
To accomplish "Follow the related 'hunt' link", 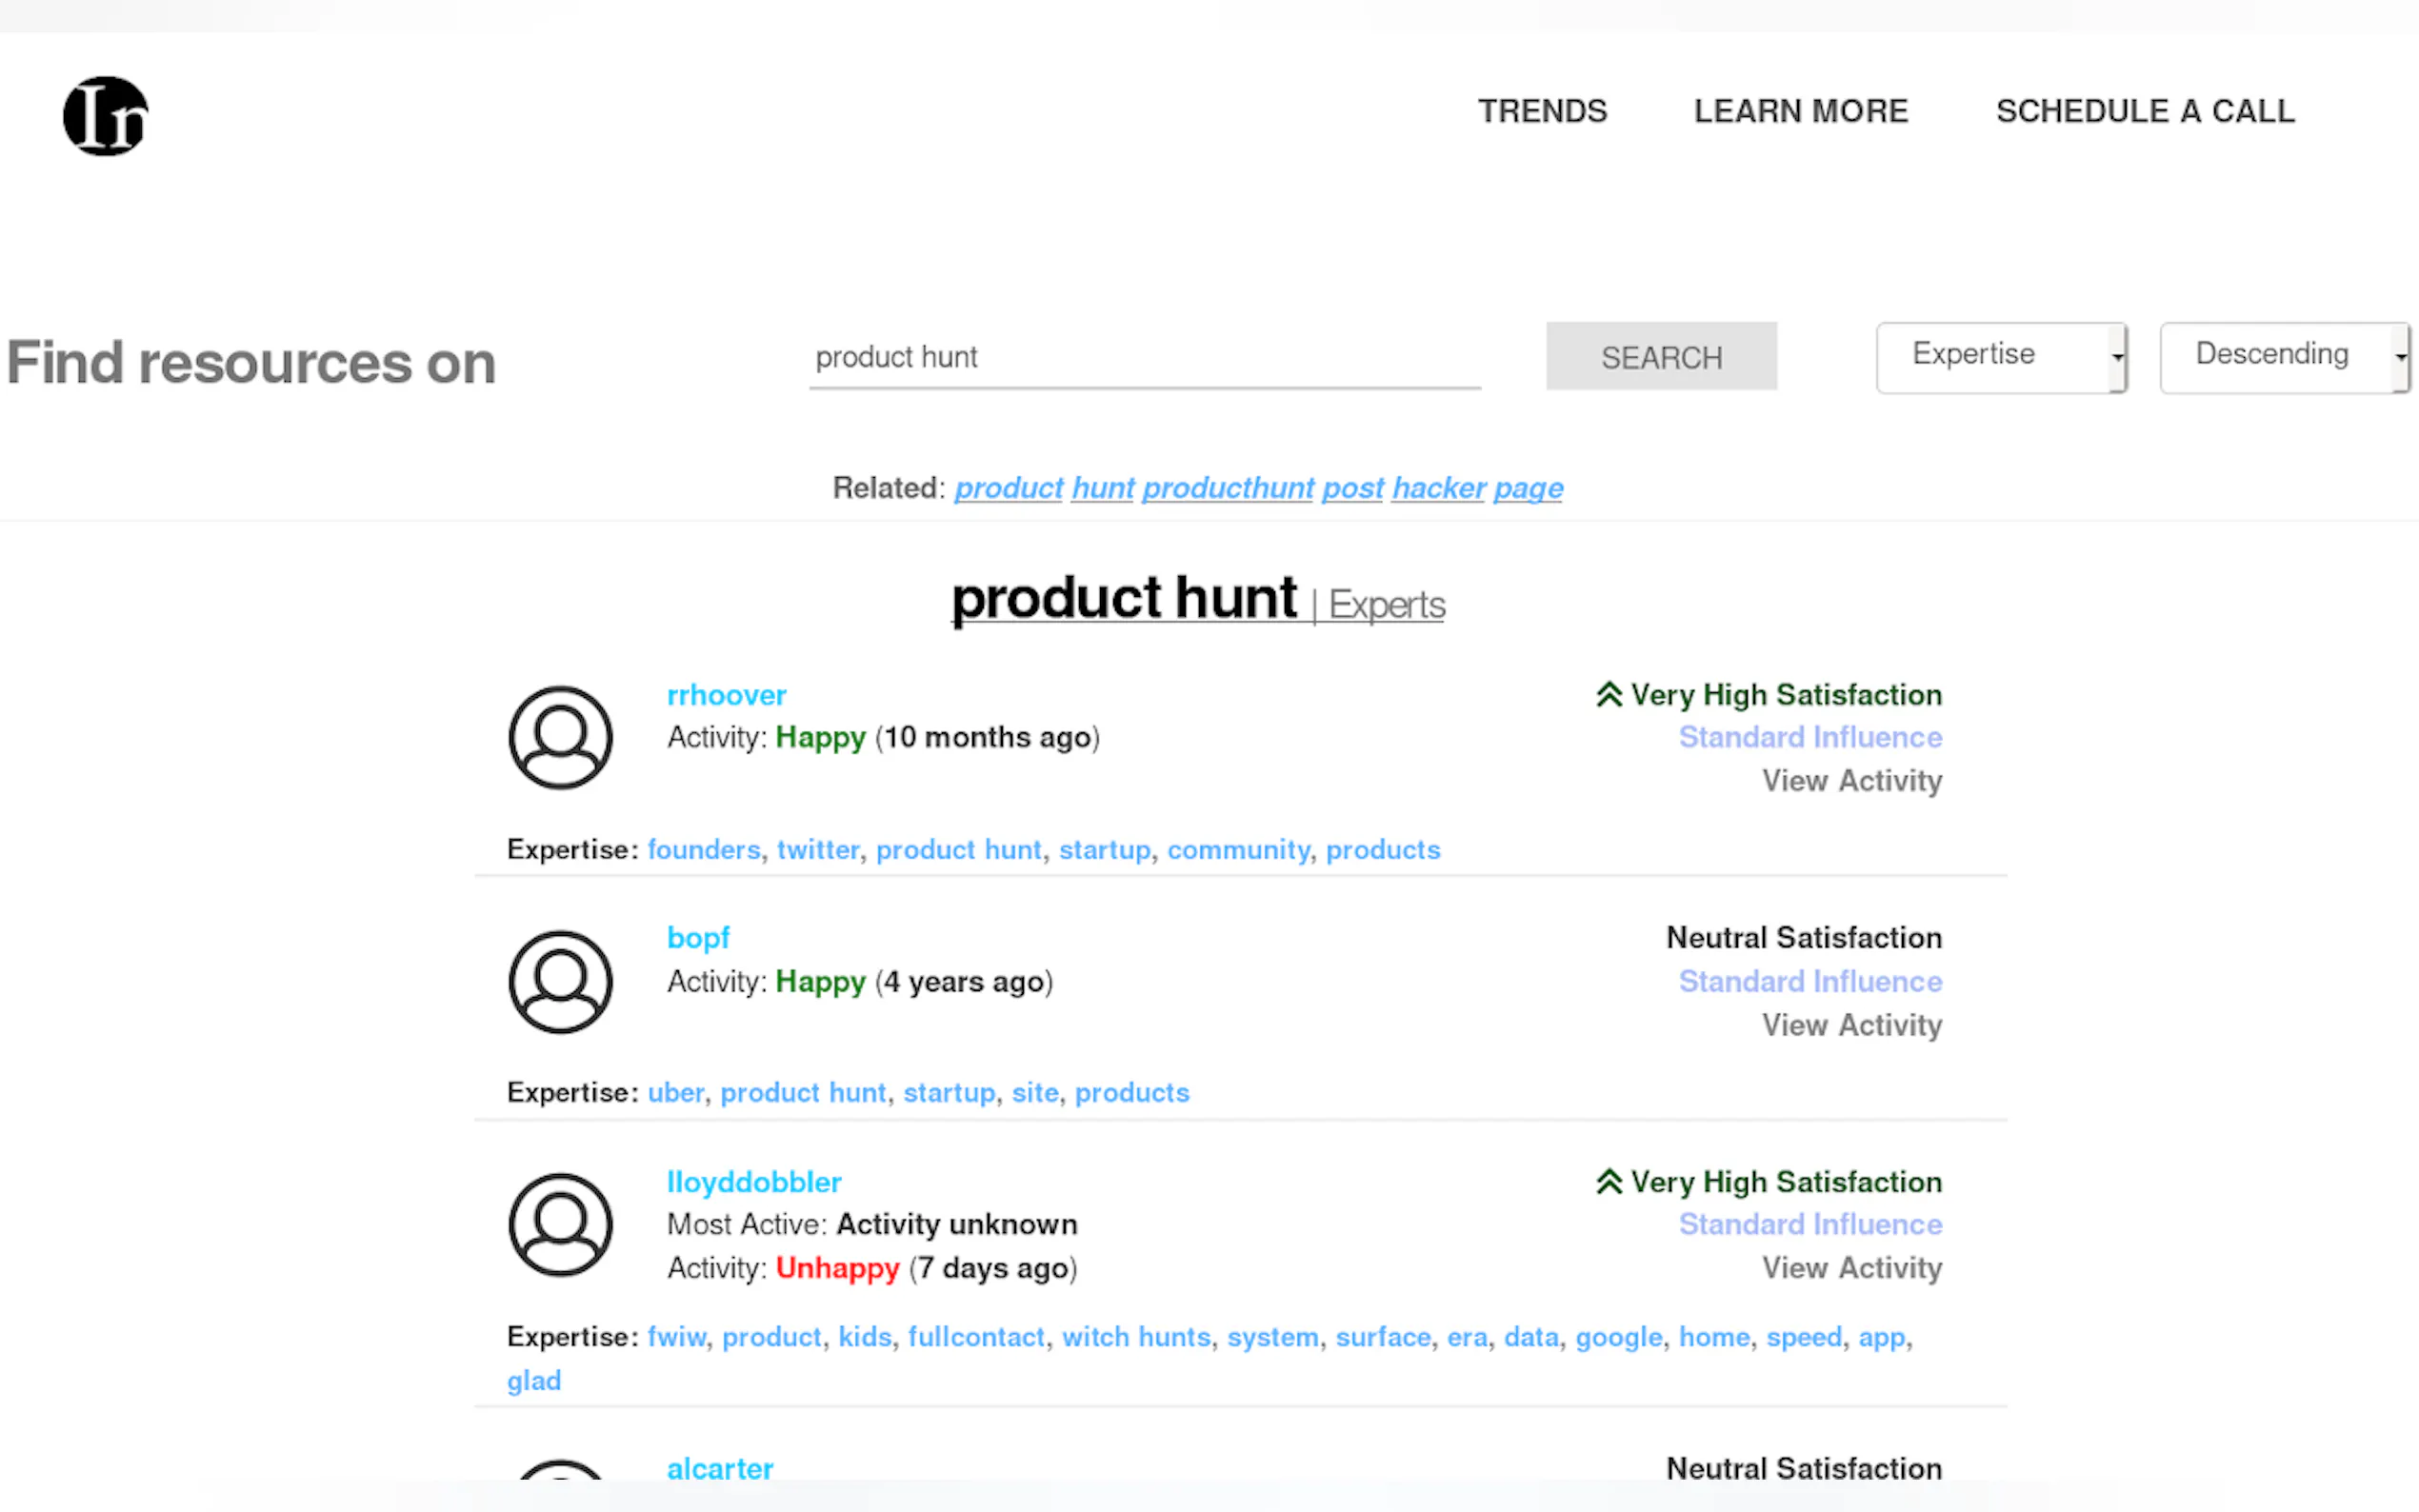I will click(1103, 488).
